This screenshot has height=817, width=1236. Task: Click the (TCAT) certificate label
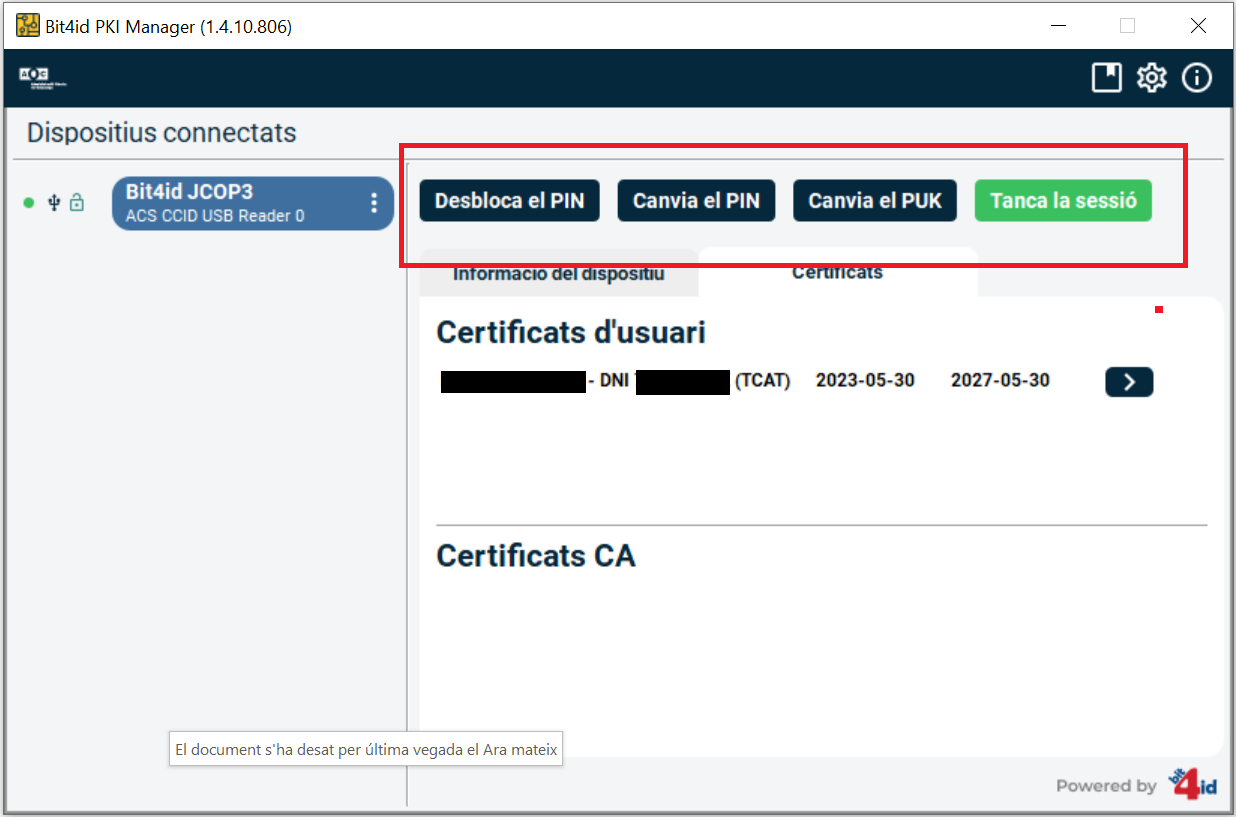point(762,380)
